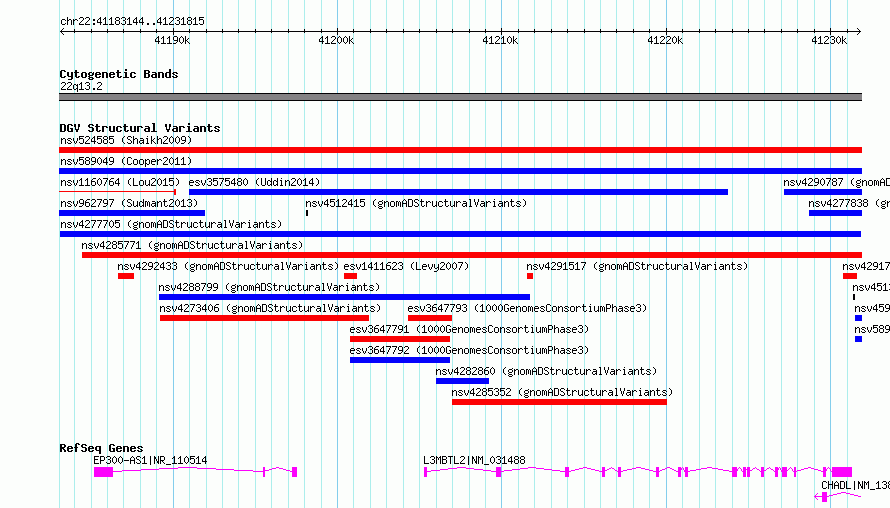Open the L3MBTL2|NM_031488 gene label
Viewport: 890px width, 508px height.
(475, 460)
